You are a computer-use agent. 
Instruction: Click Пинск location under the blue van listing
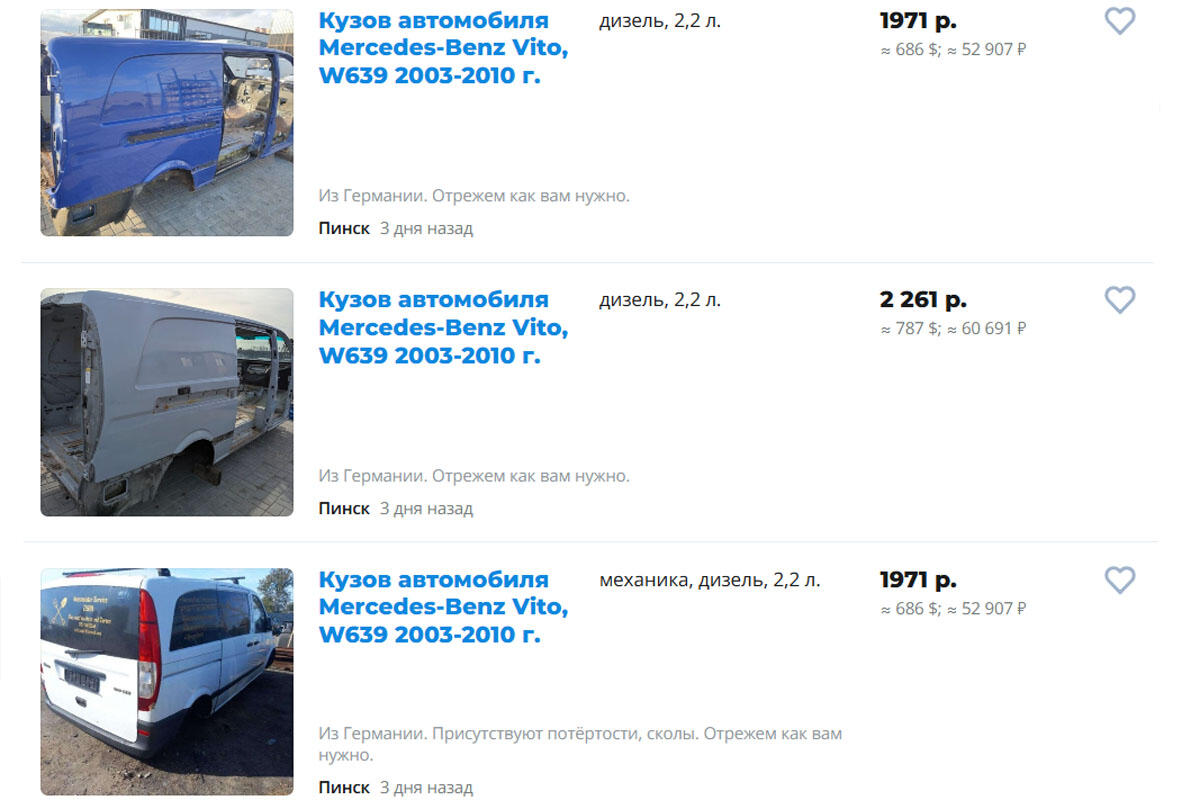point(344,228)
